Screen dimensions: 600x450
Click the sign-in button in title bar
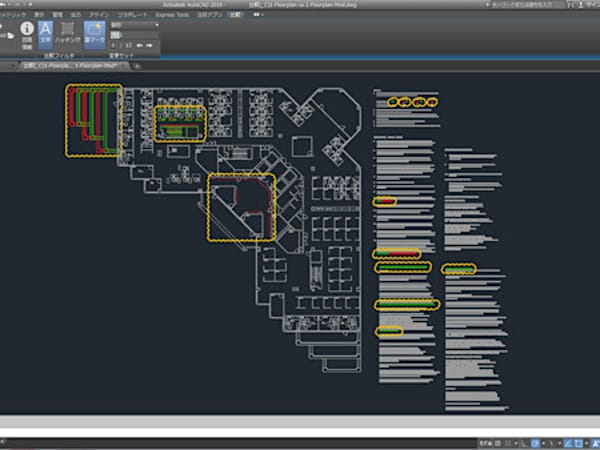(x=588, y=5)
